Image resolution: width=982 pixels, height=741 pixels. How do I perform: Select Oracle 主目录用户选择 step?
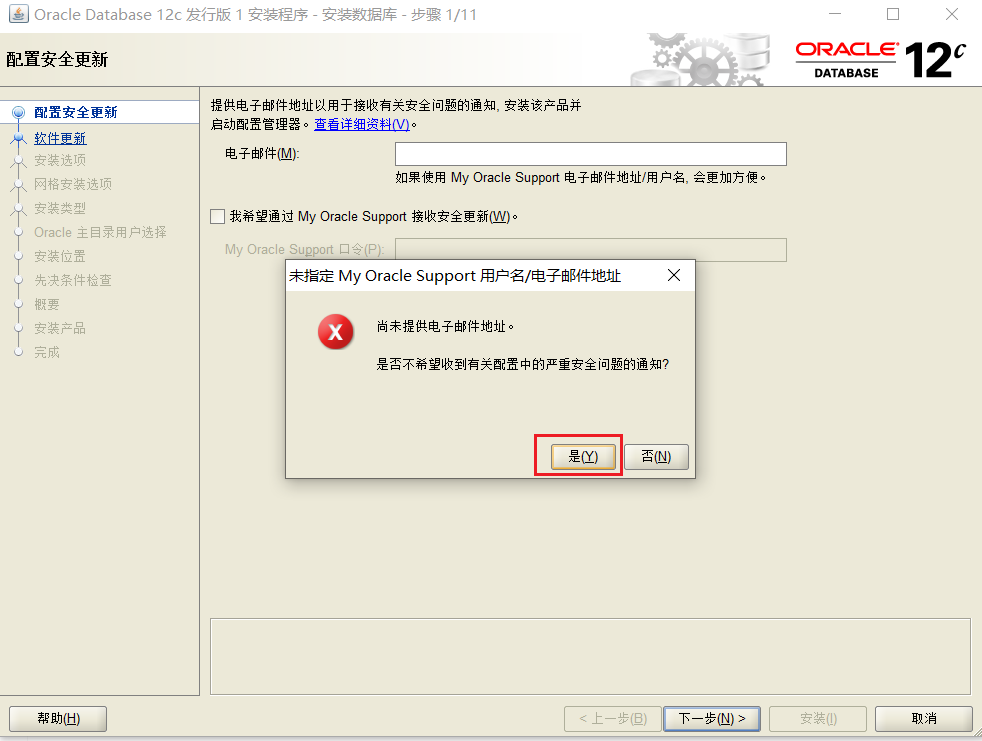[x=100, y=232]
